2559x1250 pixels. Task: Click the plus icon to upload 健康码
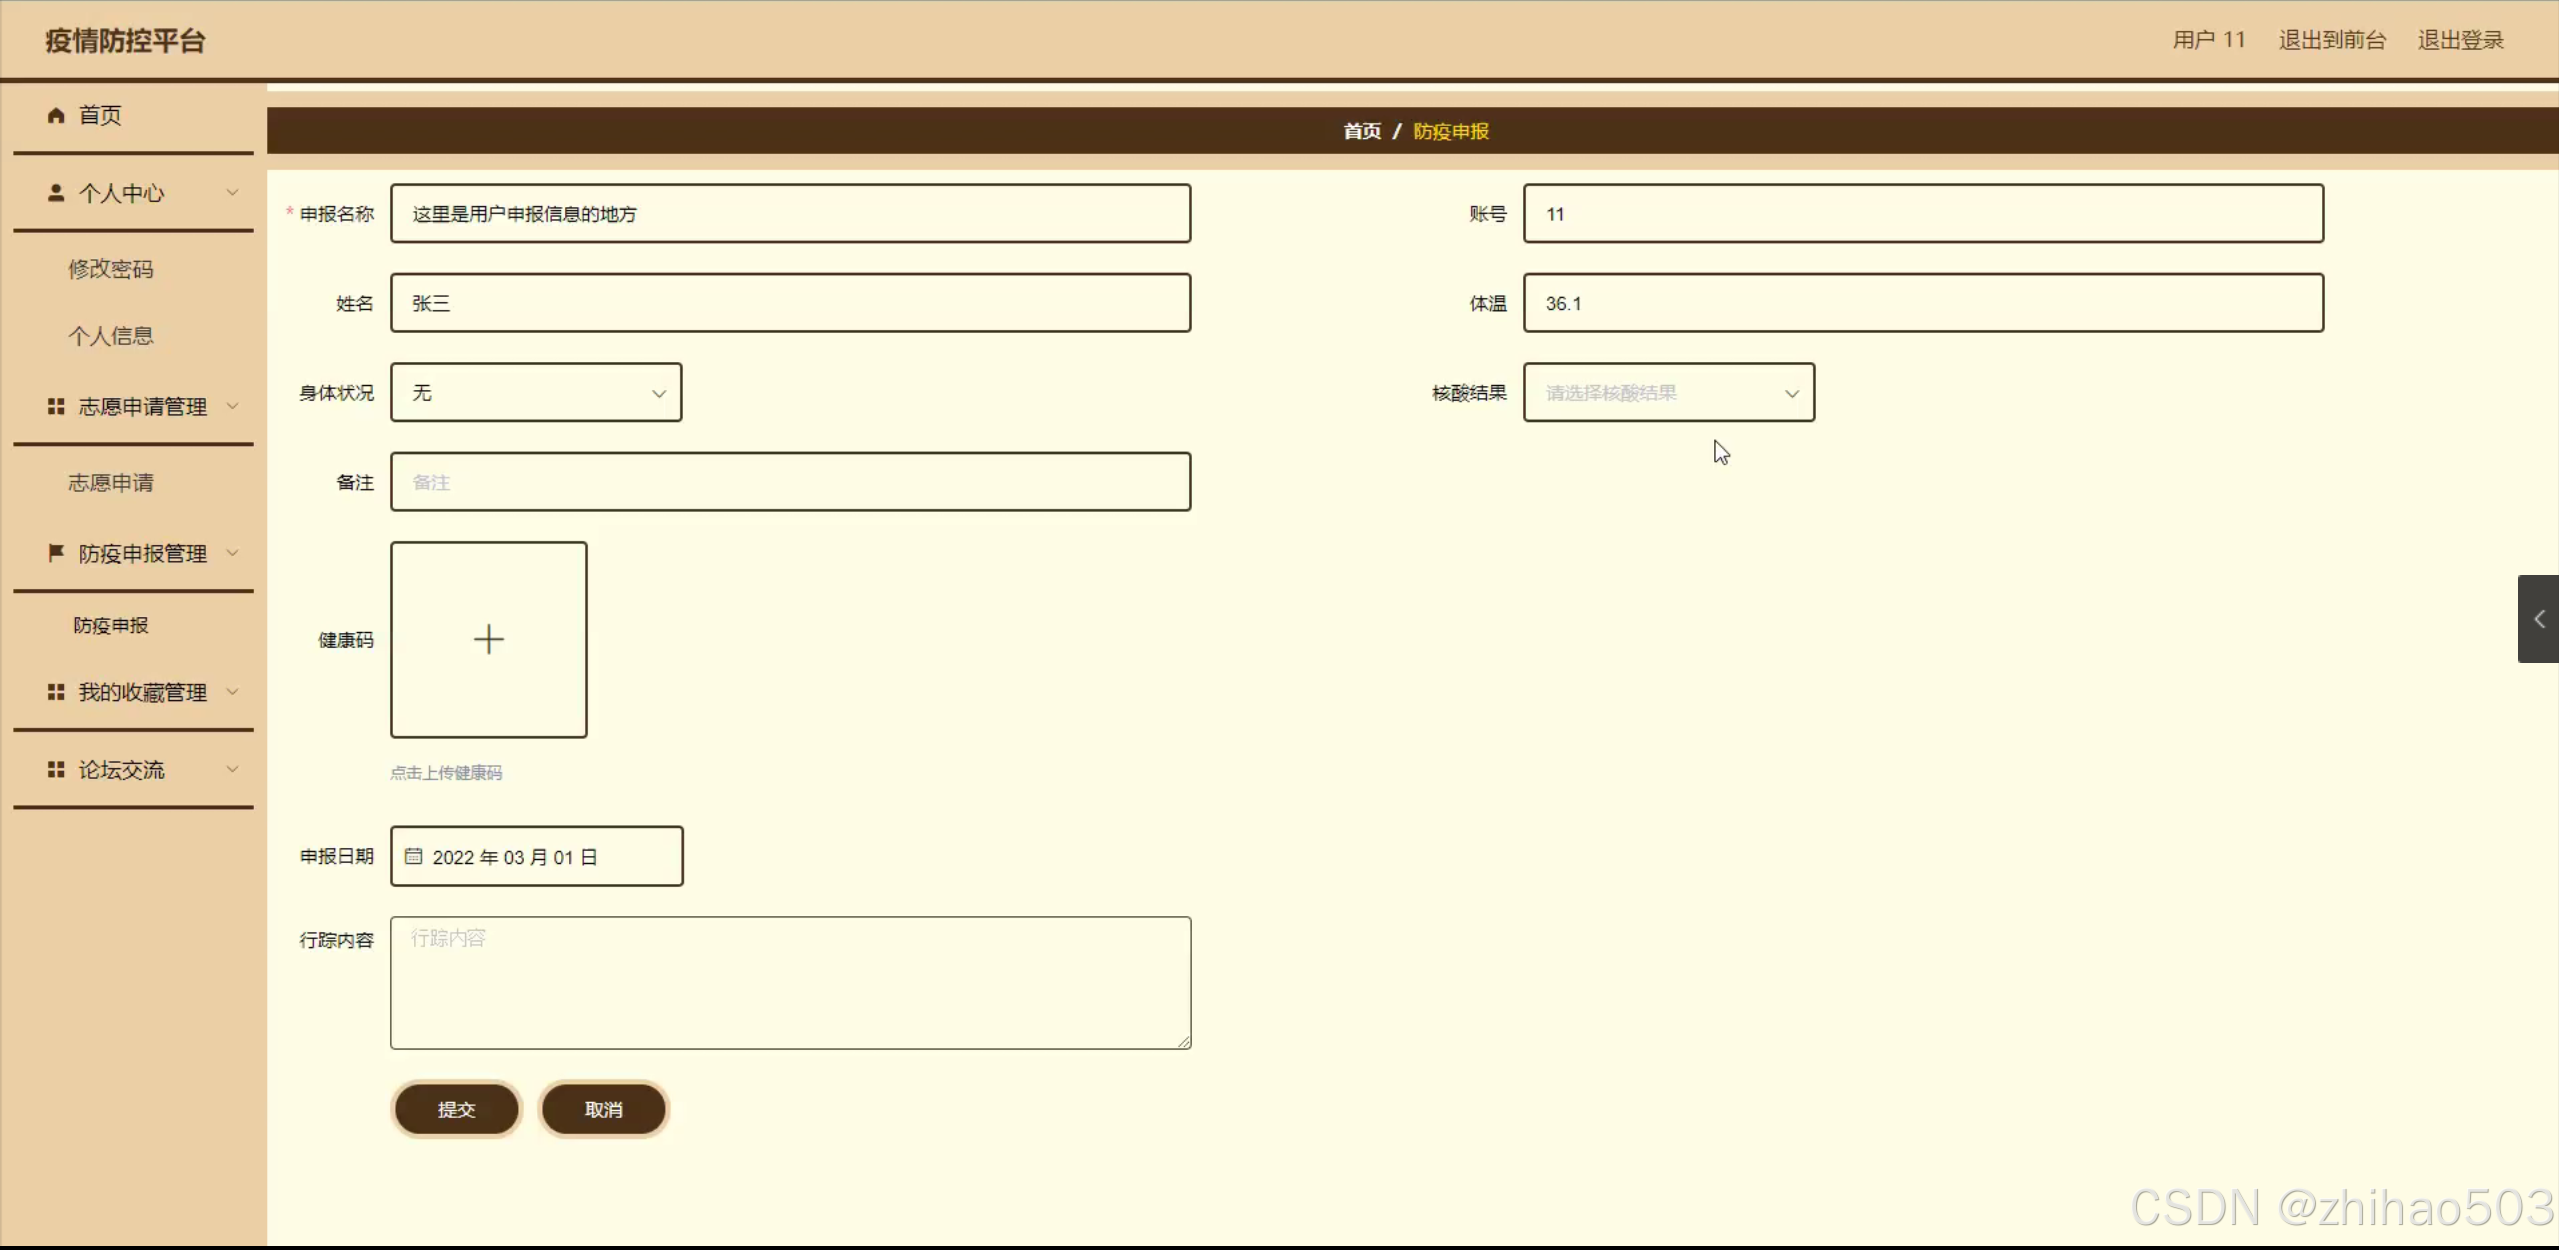point(488,640)
